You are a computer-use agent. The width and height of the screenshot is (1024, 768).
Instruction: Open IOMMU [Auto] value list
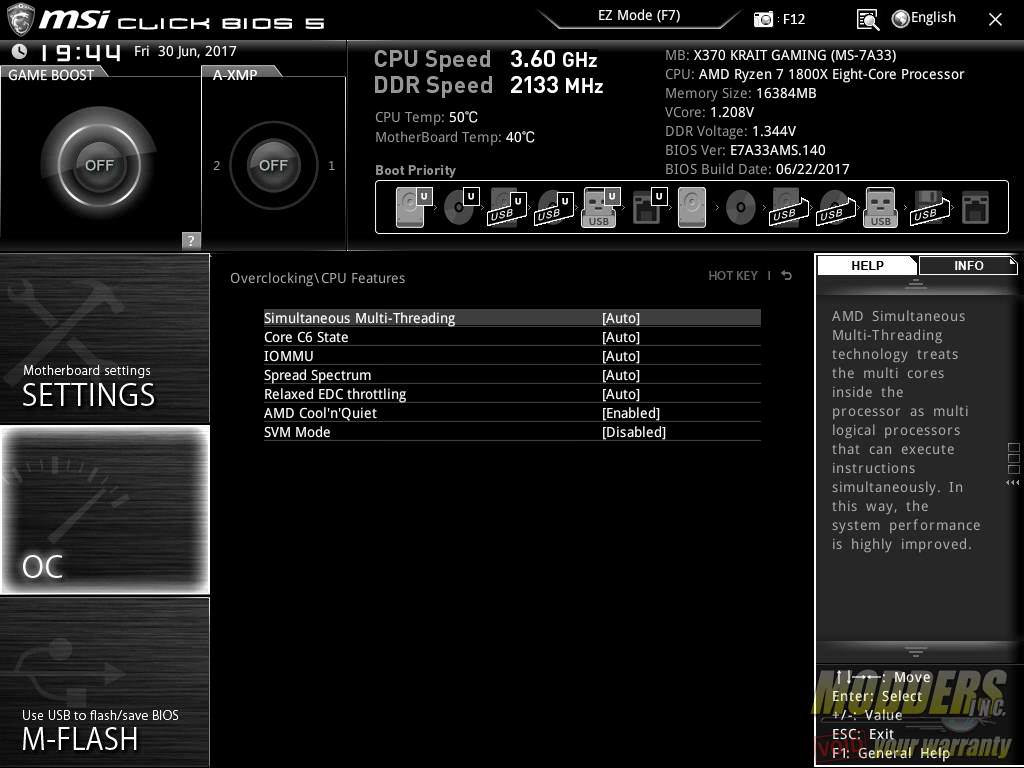[621, 356]
